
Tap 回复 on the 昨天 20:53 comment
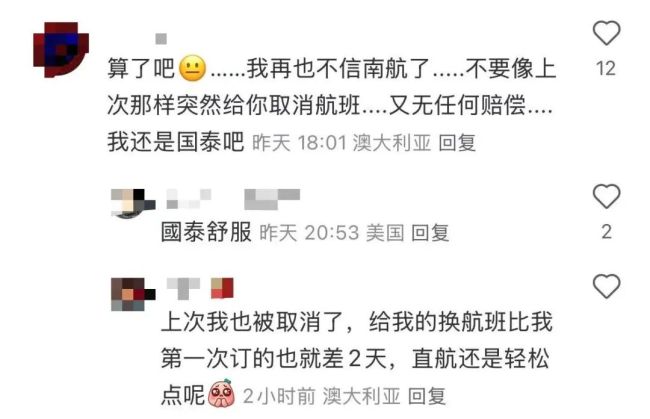coord(430,233)
